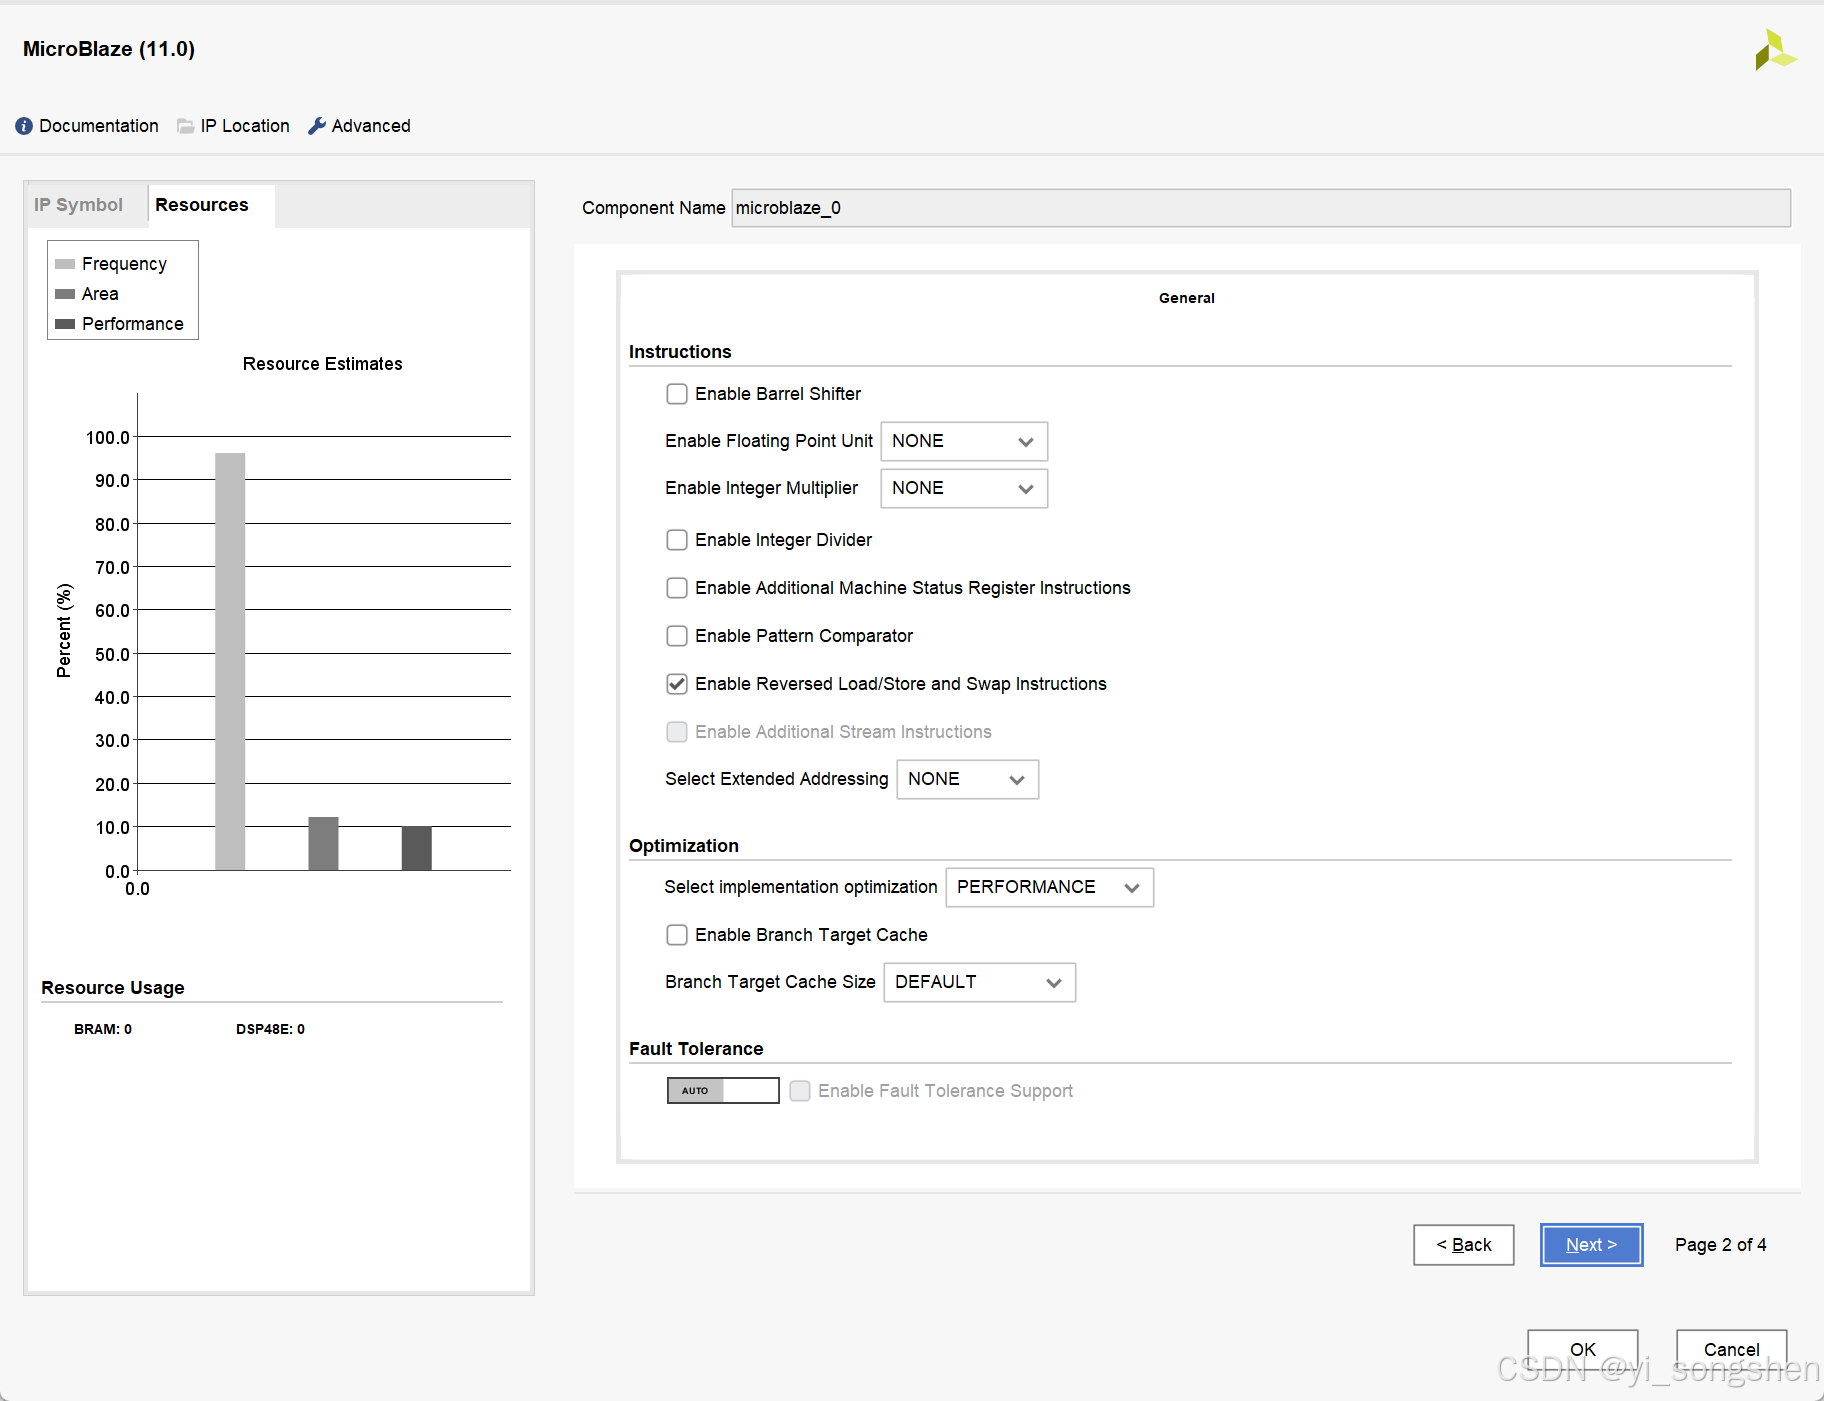
Task: Click the Performance legend swatch
Action: click(x=65, y=324)
